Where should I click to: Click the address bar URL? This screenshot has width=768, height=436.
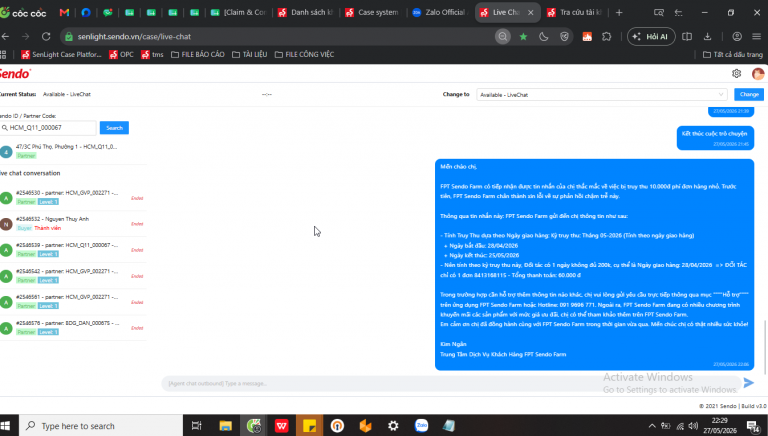(134, 37)
